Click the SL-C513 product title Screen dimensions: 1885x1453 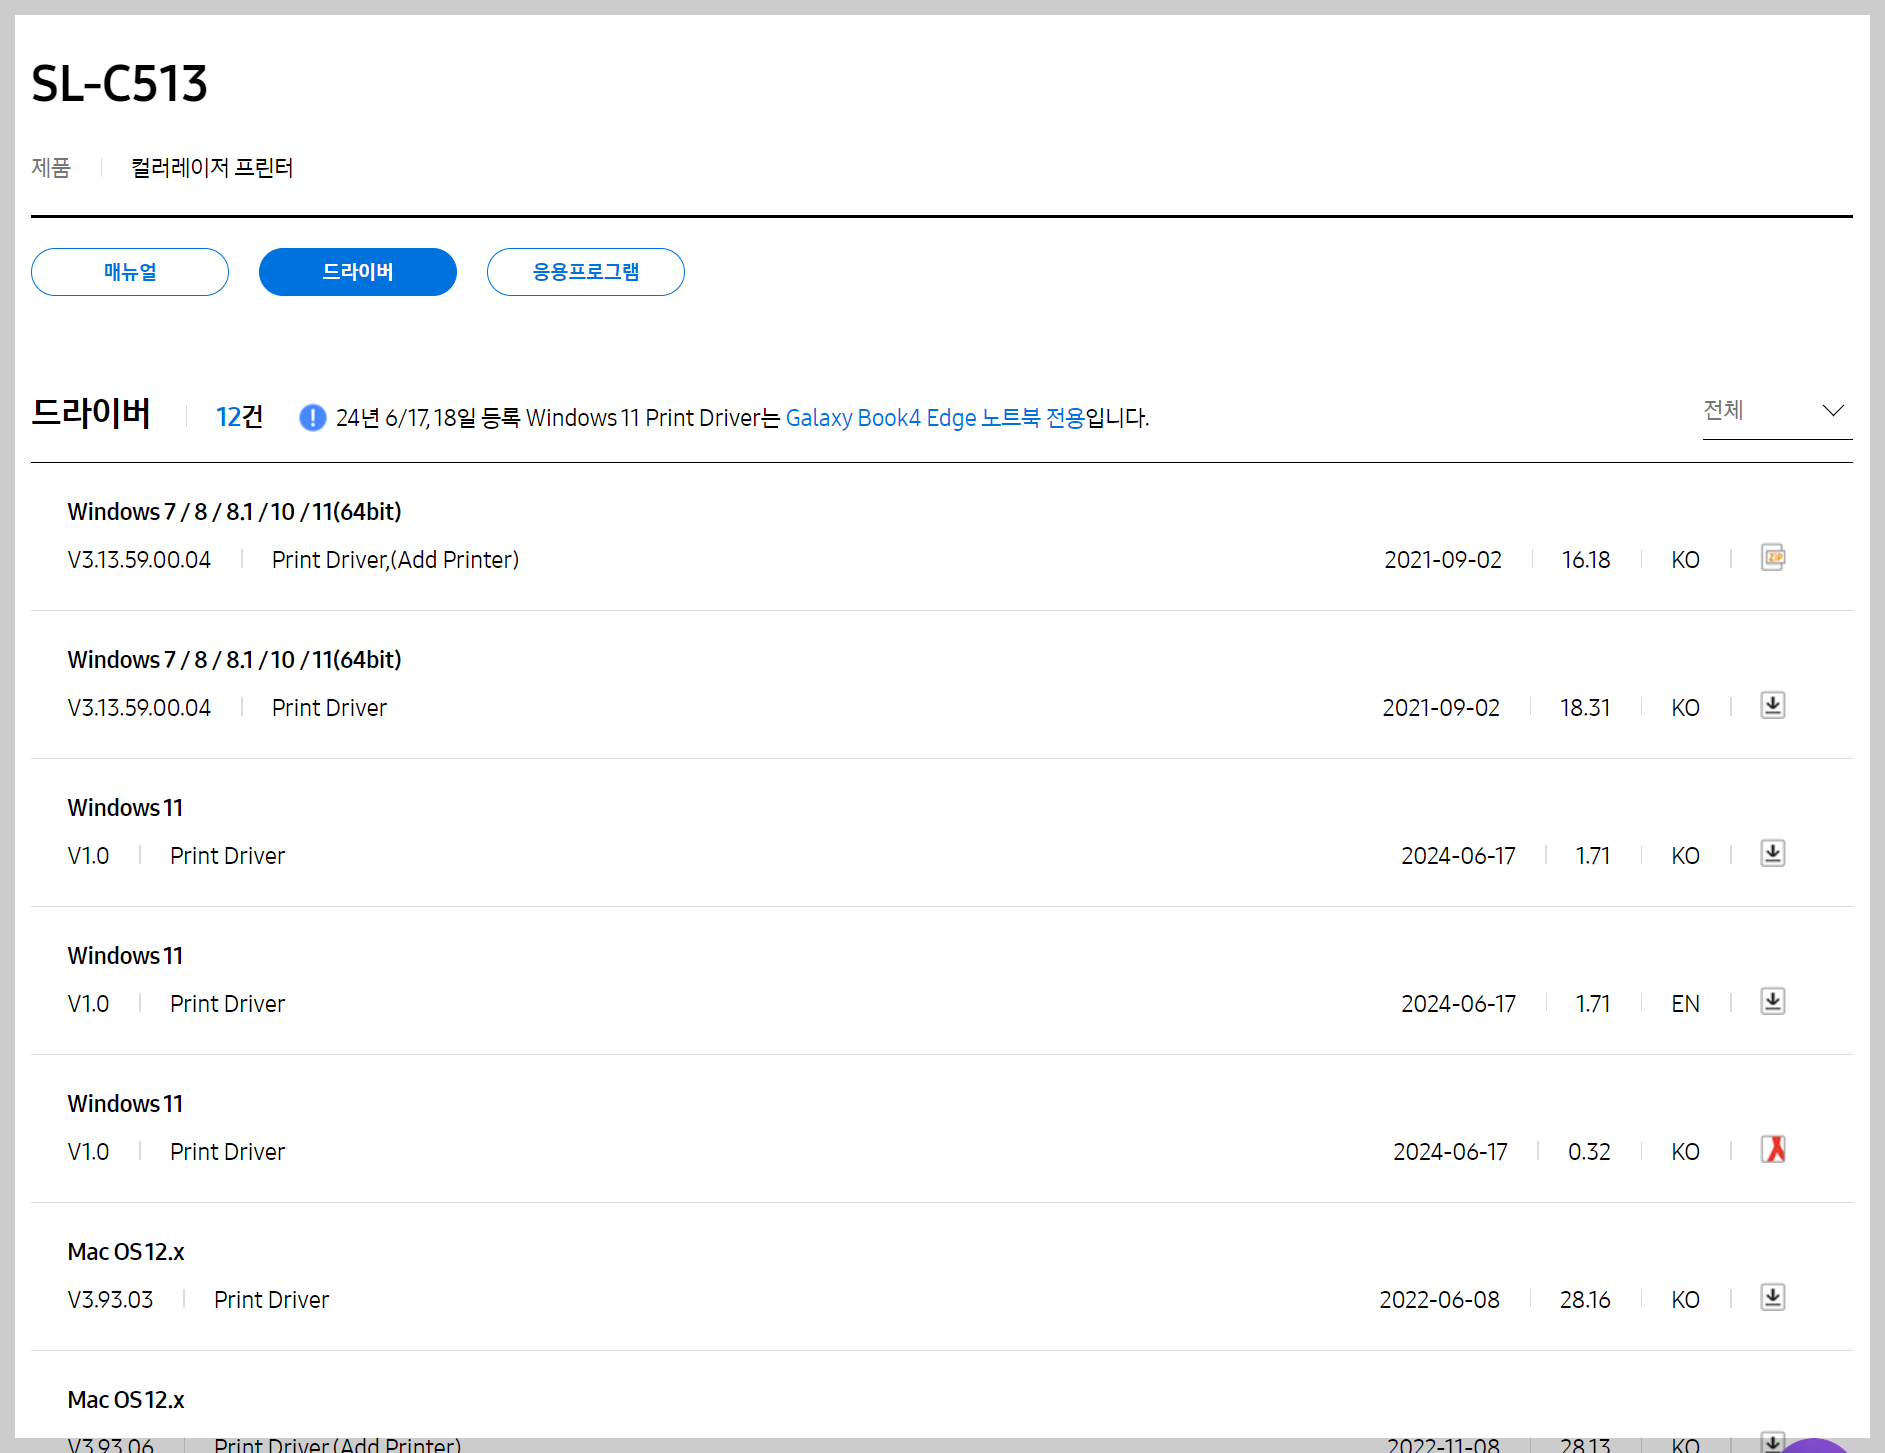click(119, 83)
